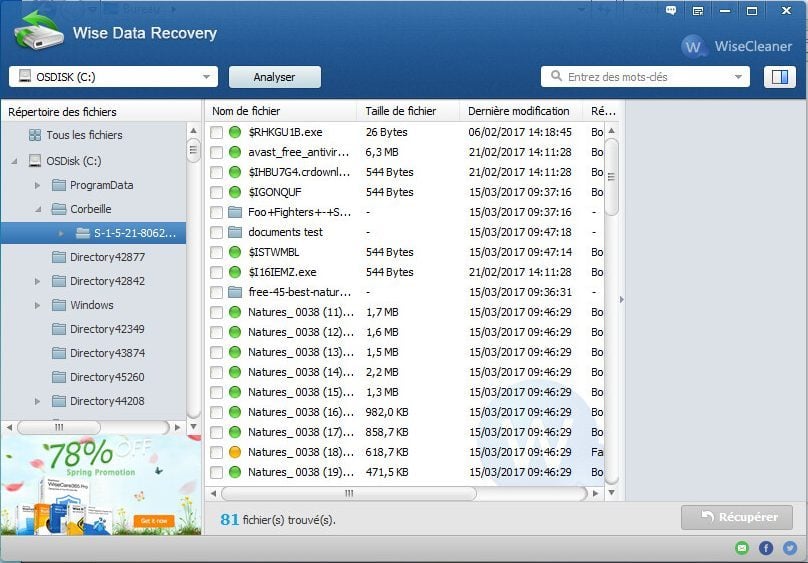
Task: Click the folder icon of Foo+Fighters row
Action: pos(235,212)
